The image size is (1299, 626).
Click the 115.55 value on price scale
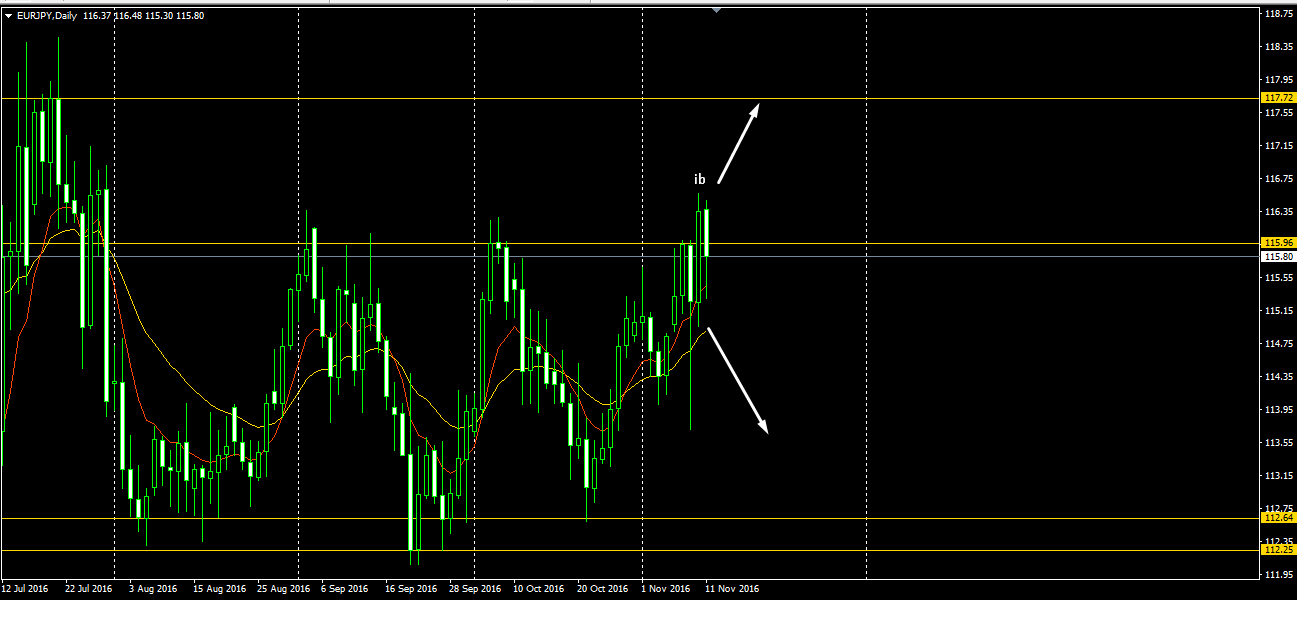pyautogui.click(x=1279, y=278)
